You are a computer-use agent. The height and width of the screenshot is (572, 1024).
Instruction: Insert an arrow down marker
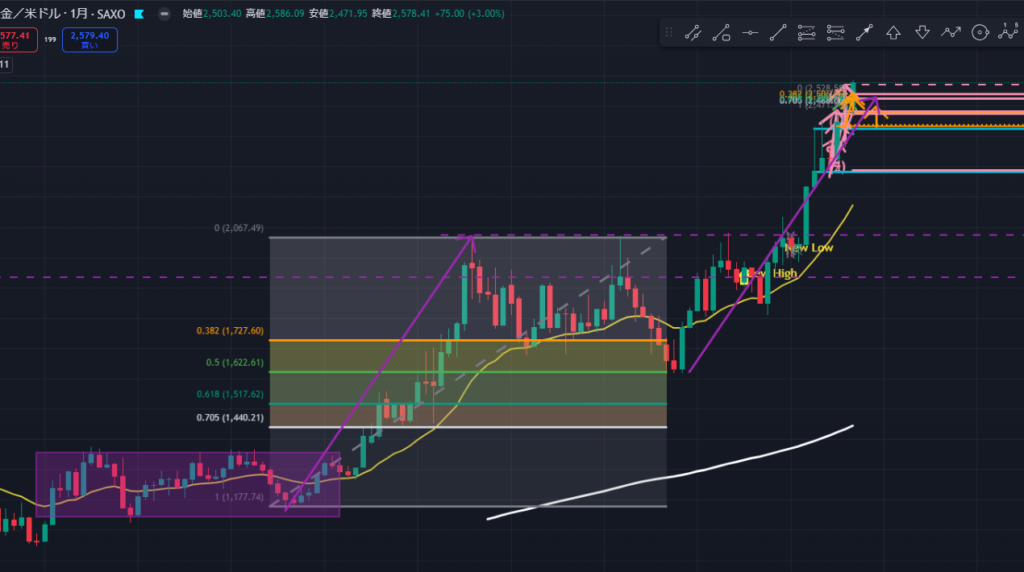(922, 33)
